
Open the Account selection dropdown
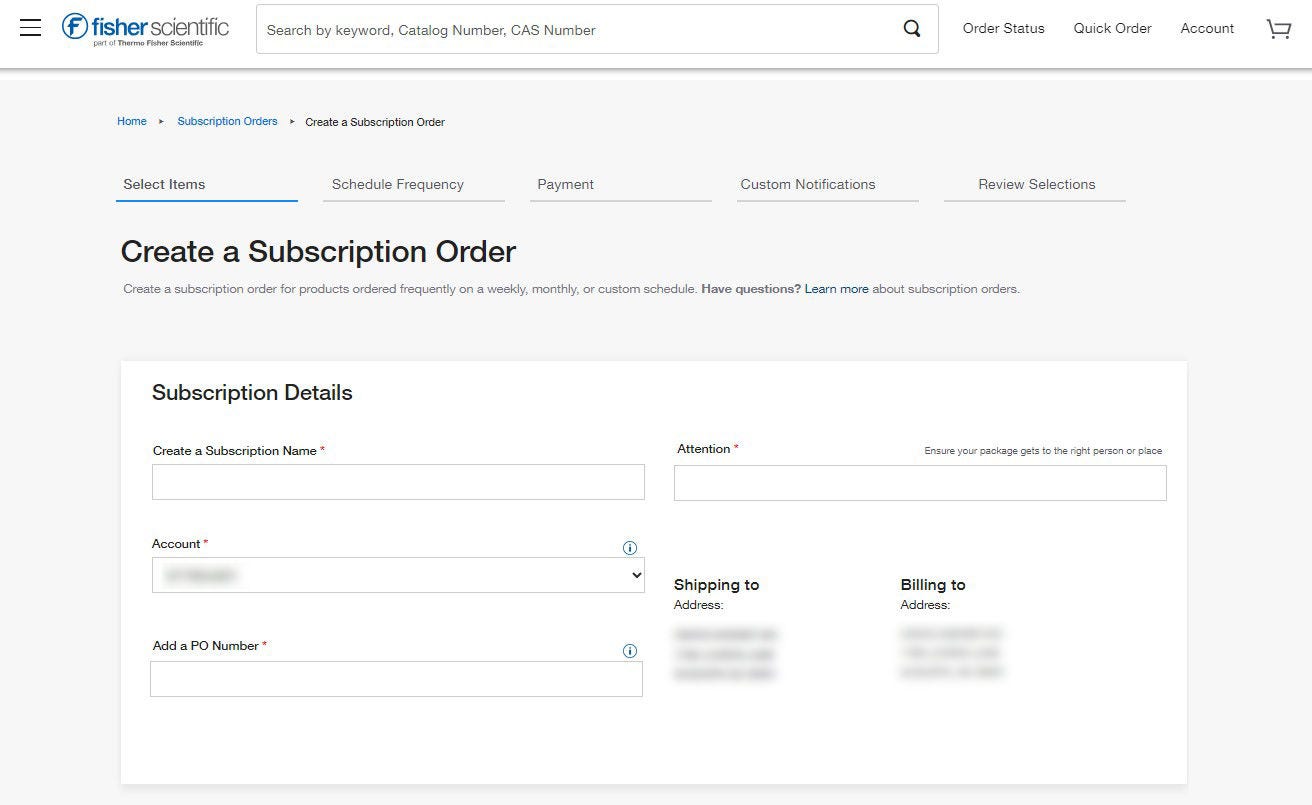(398, 575)
